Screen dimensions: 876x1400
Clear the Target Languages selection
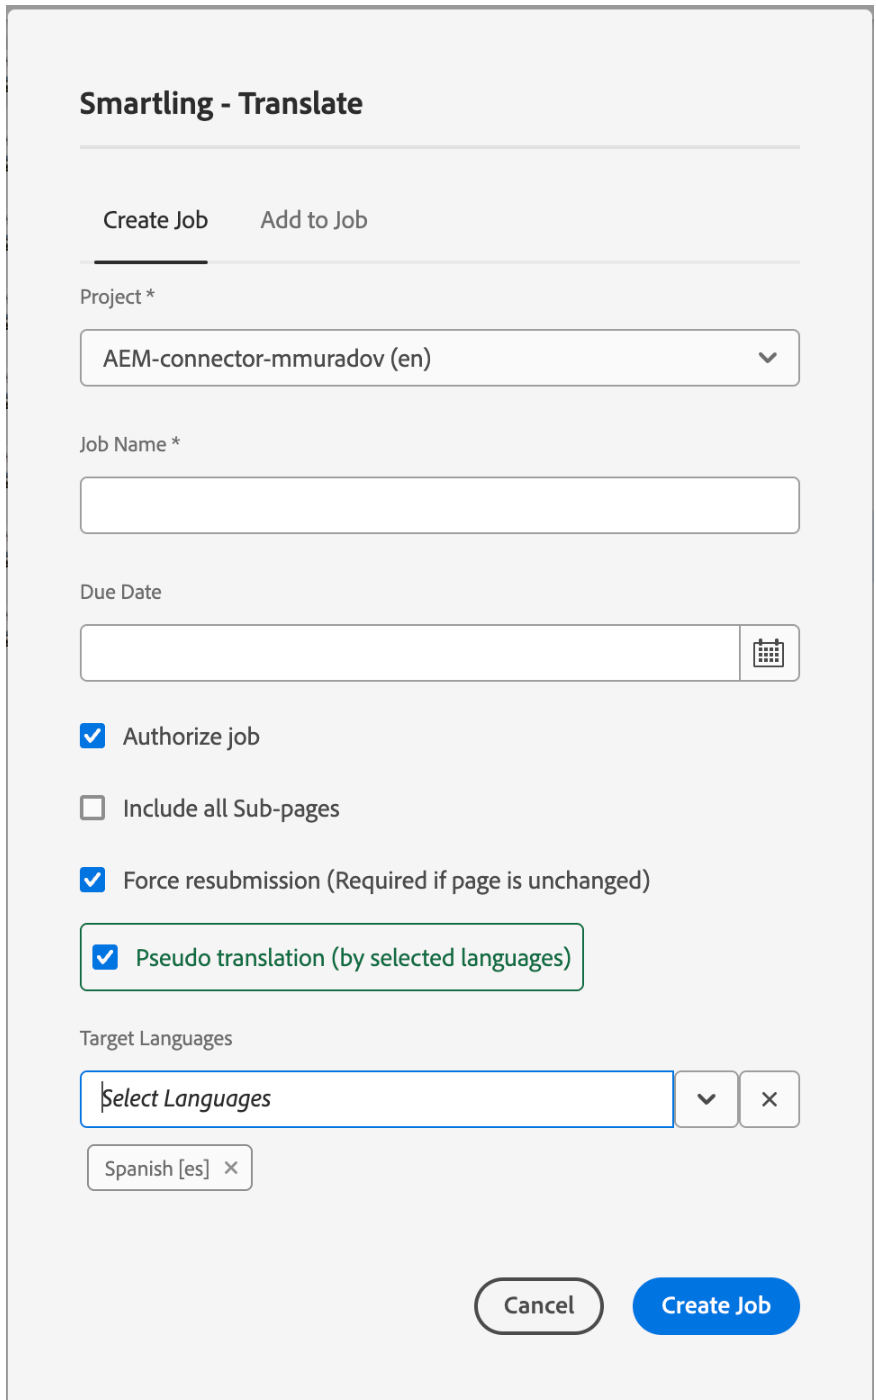point(769,1099)
